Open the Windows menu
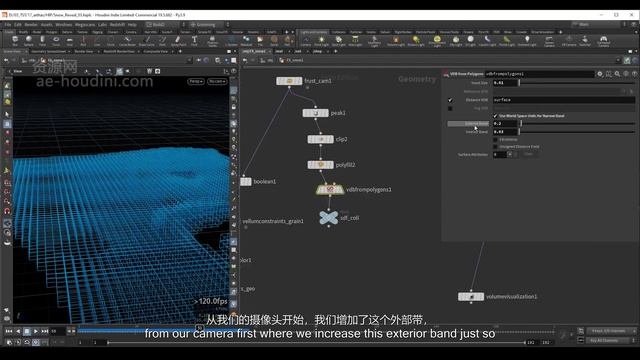 pos(64,24)
